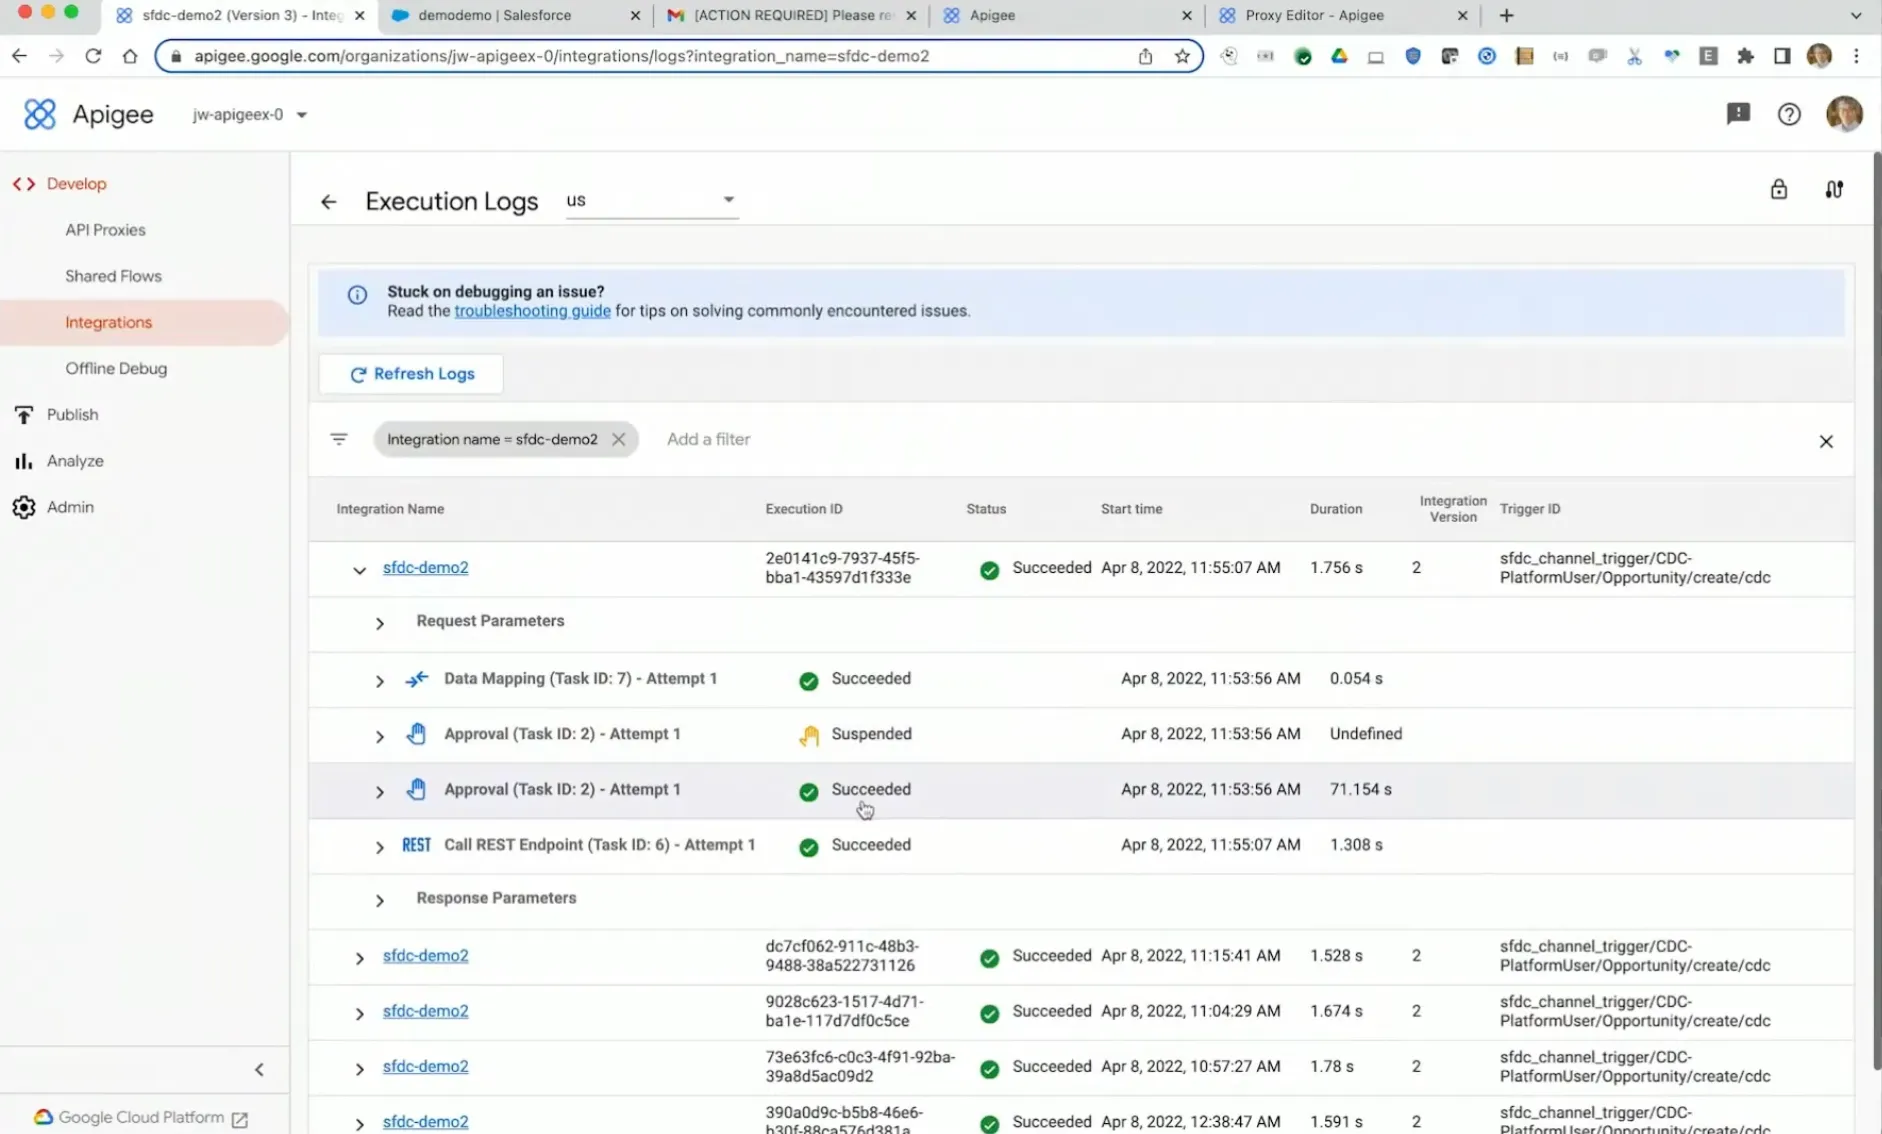Click green check for Data Mapping task
This screenshot has width=1882, height=1134.
(808, 681)
